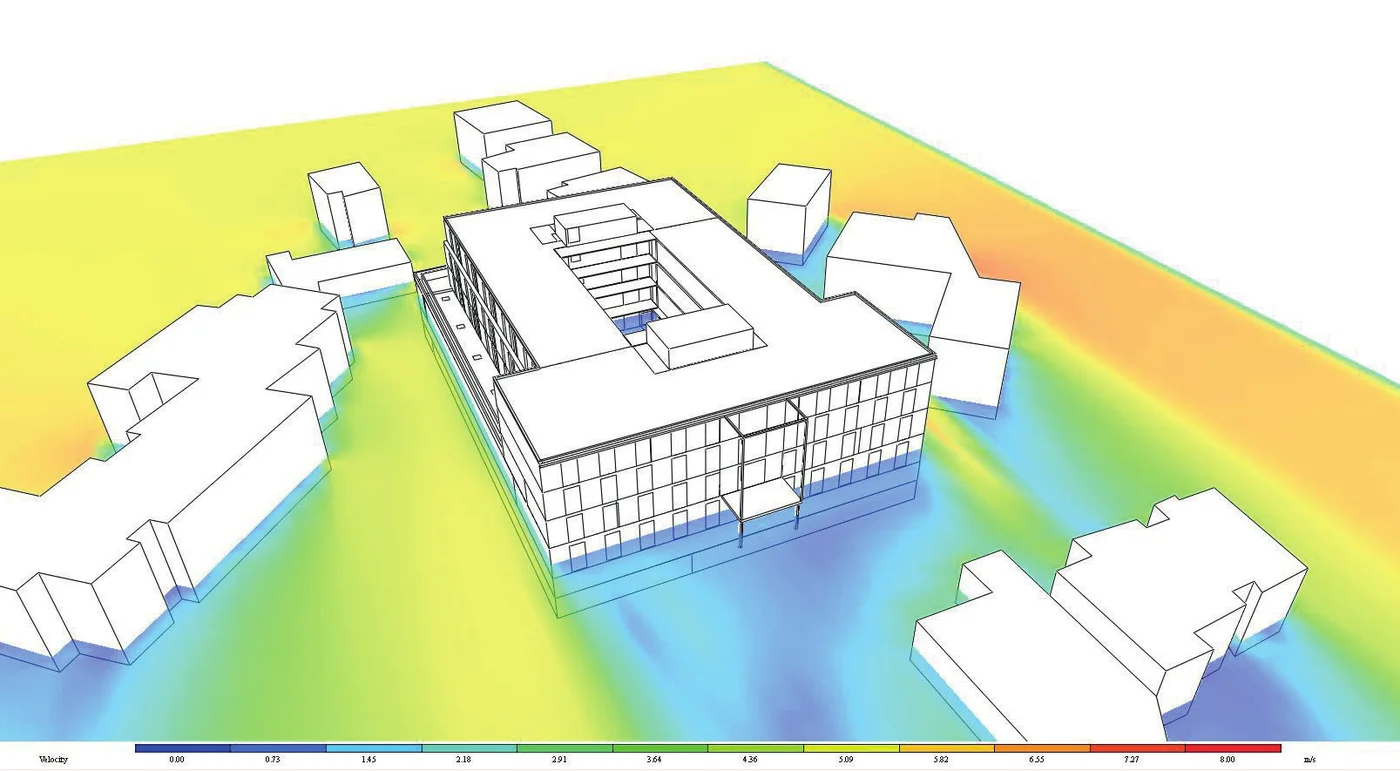
Task: Pick the green legend swatch above 3.64
Action: tap(660, 747)
